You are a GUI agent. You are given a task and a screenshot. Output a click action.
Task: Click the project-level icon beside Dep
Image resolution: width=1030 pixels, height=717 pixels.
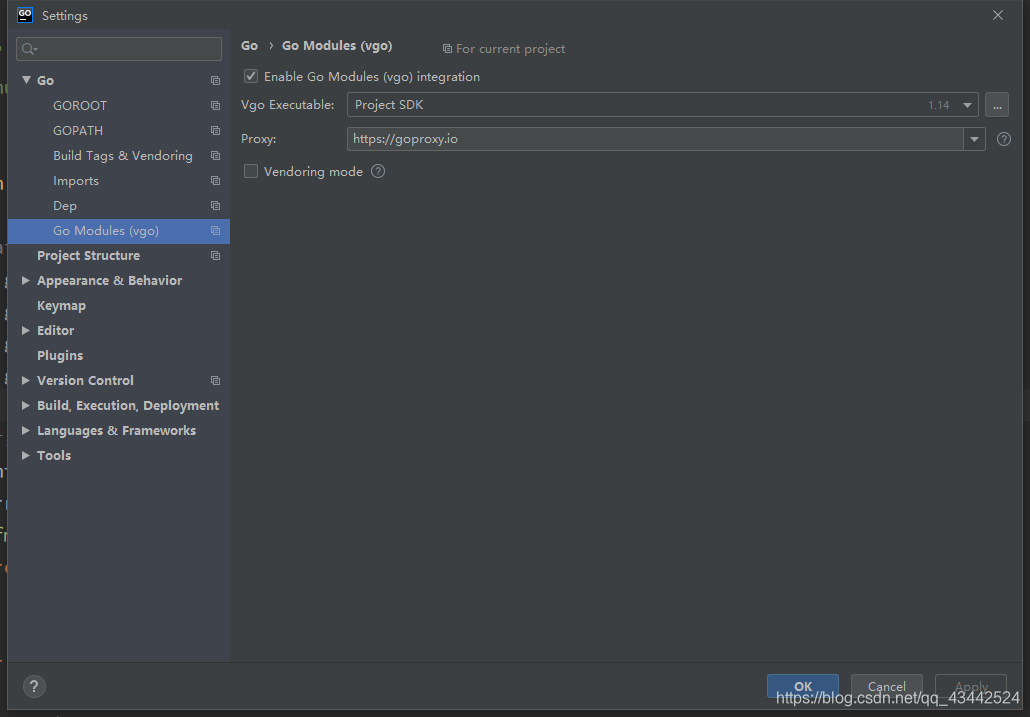click(215, 206)
